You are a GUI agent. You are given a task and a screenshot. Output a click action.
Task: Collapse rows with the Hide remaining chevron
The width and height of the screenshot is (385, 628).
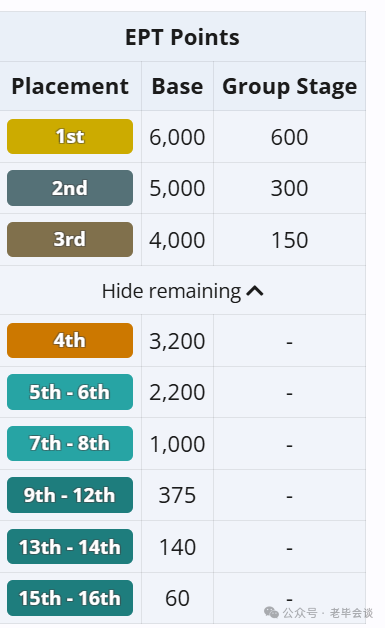pyautogui.click(x=255, y=291)
